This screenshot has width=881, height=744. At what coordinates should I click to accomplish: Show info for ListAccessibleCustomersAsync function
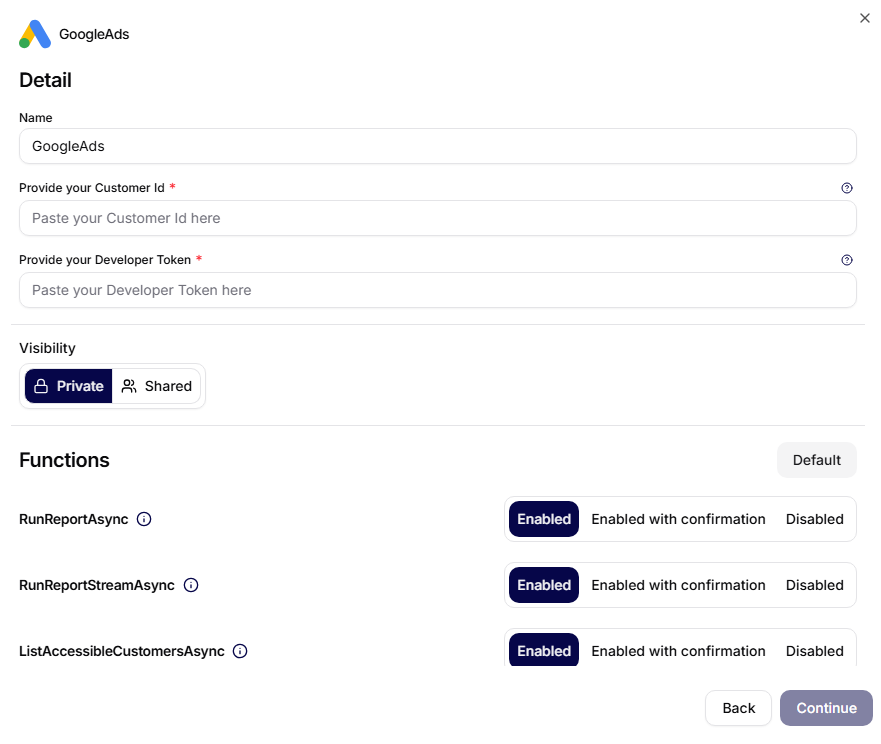(240, 651)
